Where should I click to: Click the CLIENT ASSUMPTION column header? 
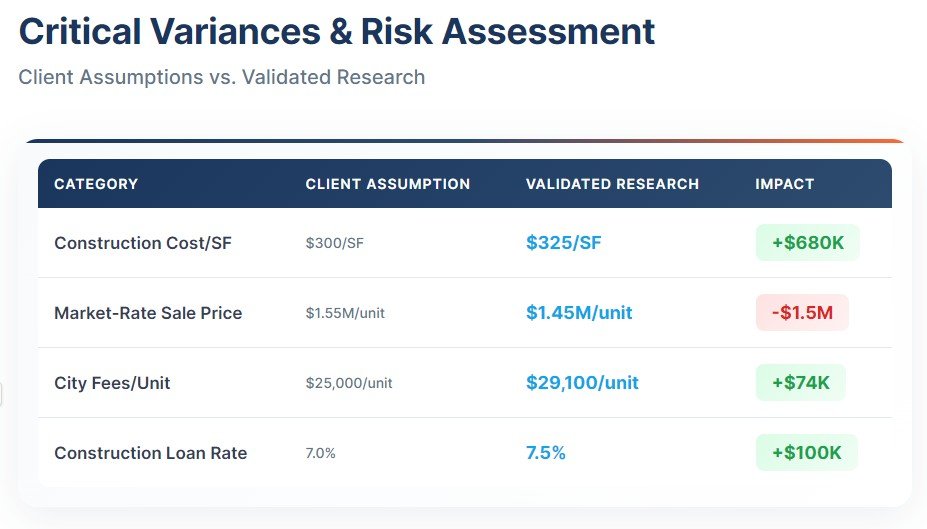387,184
